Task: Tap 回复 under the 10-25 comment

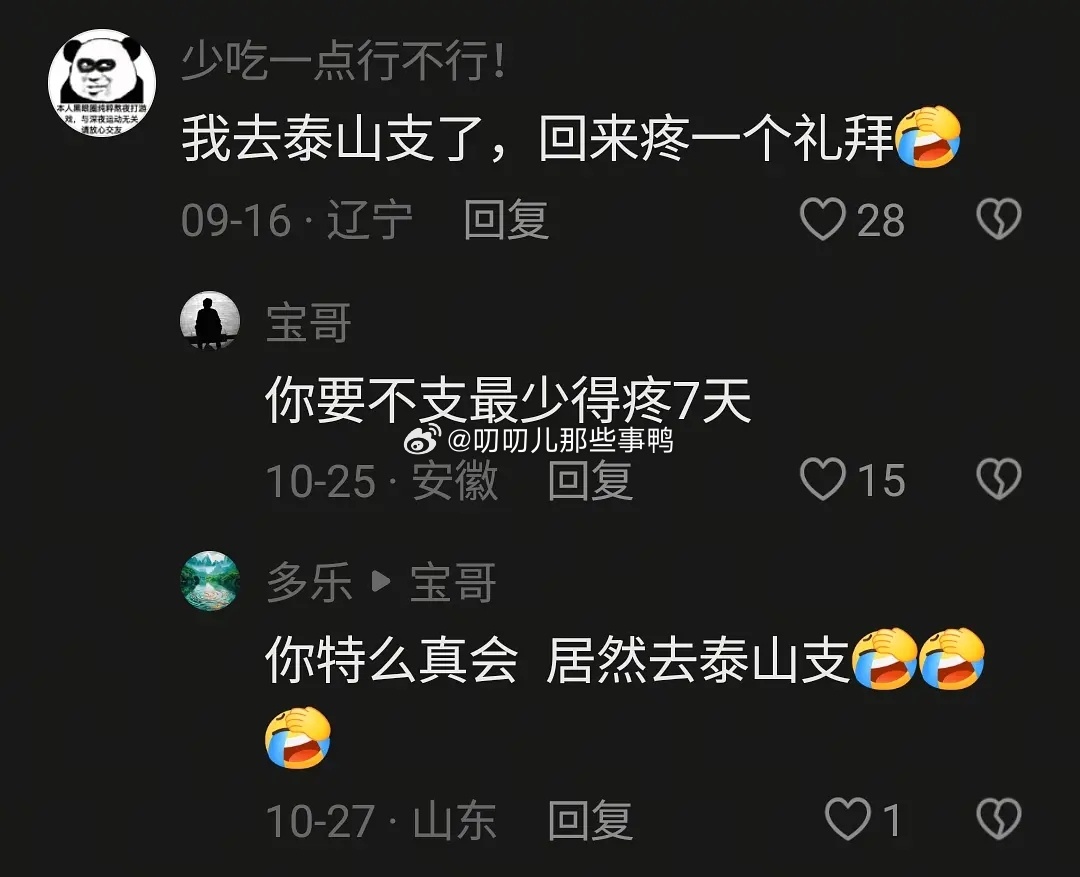Action: click(x=590, y=480)
